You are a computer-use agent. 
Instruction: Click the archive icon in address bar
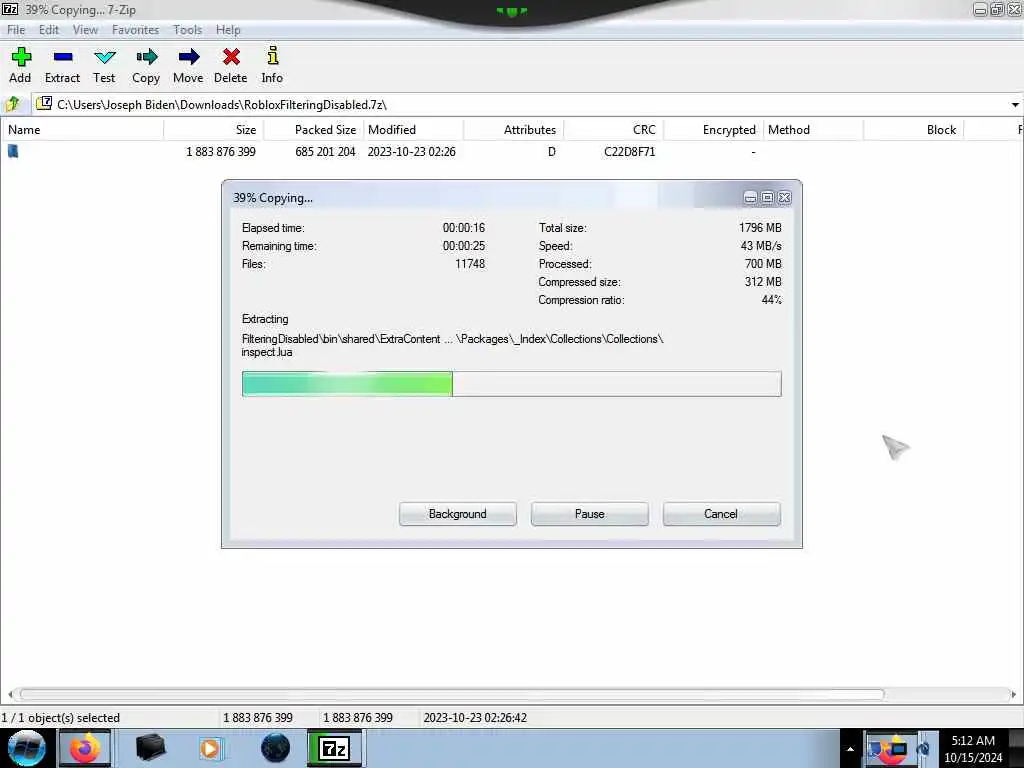click(44, 103)
